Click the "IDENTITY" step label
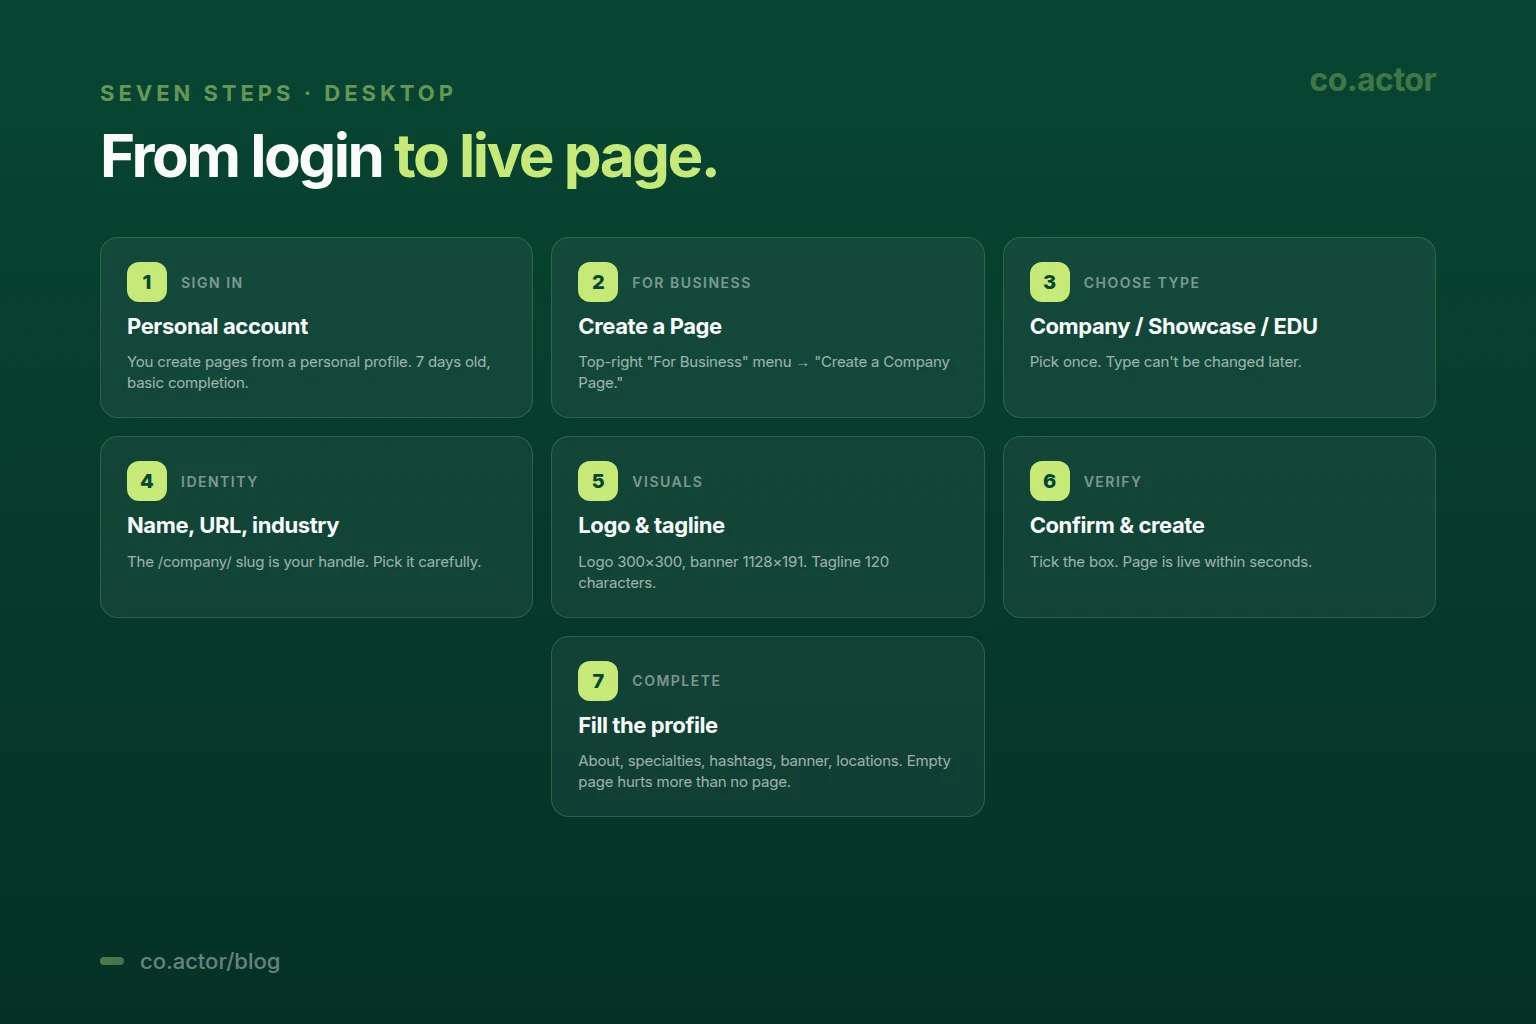Screen dimensions: 1536x1024 tap(219, 482)
